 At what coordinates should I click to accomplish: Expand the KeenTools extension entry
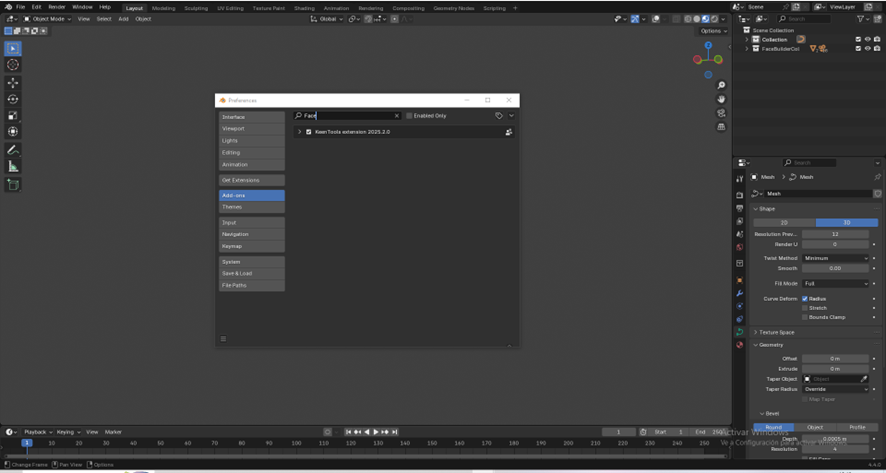tap(299, 132)
